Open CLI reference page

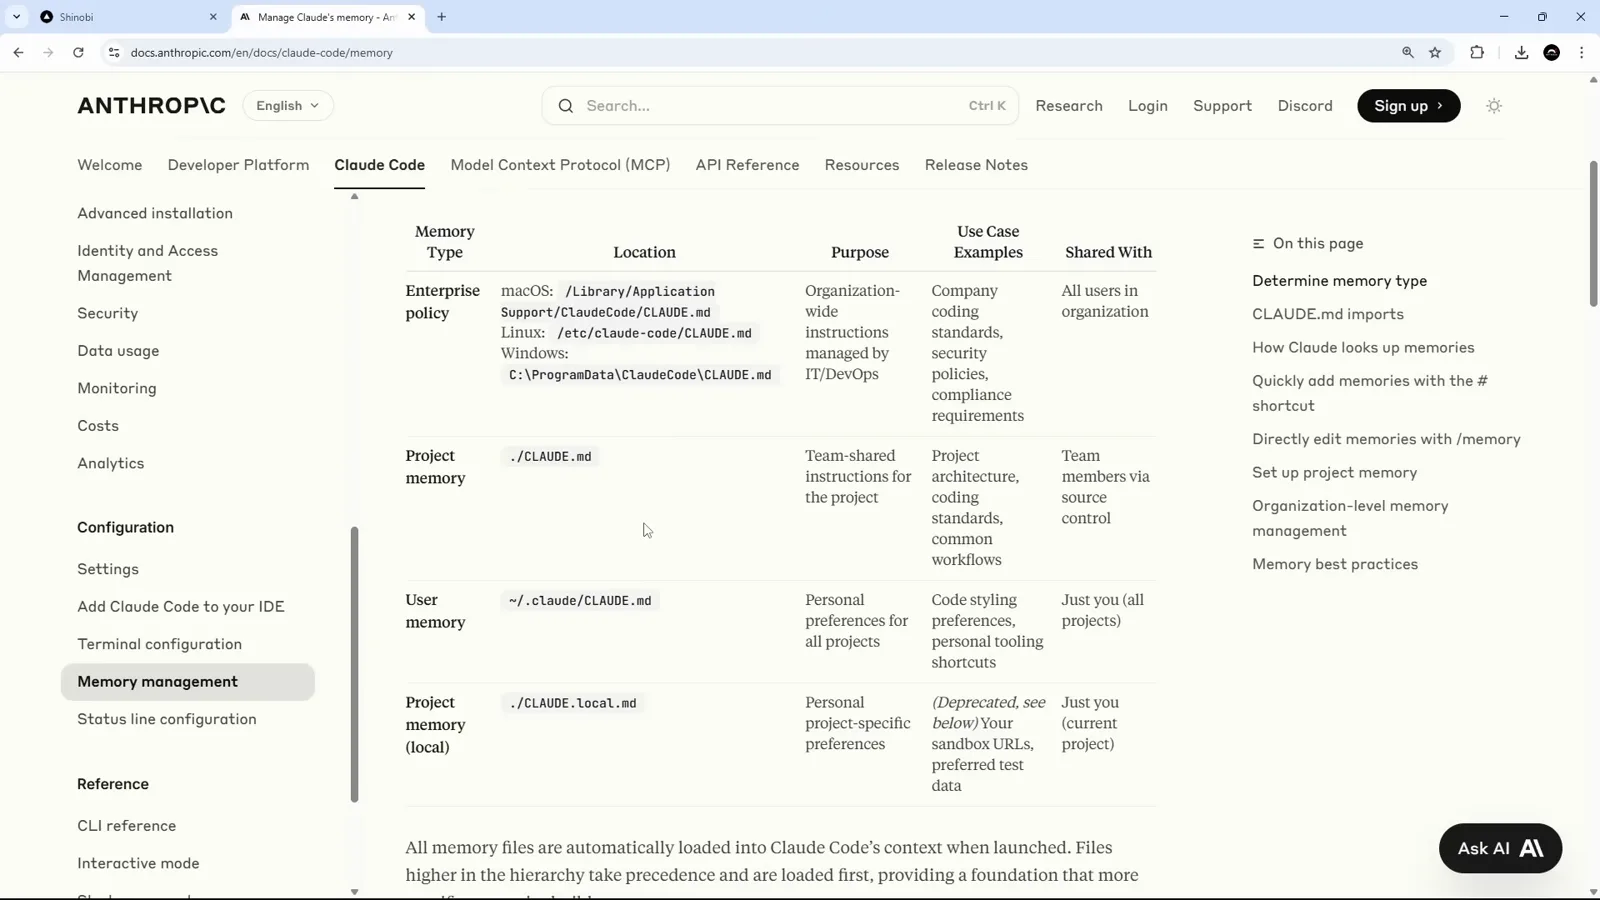127,825
